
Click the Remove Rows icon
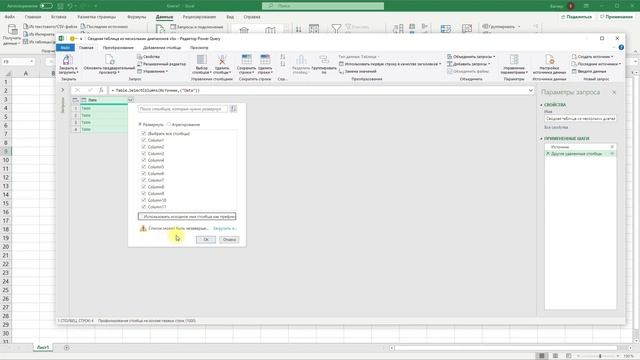(265, 60)
